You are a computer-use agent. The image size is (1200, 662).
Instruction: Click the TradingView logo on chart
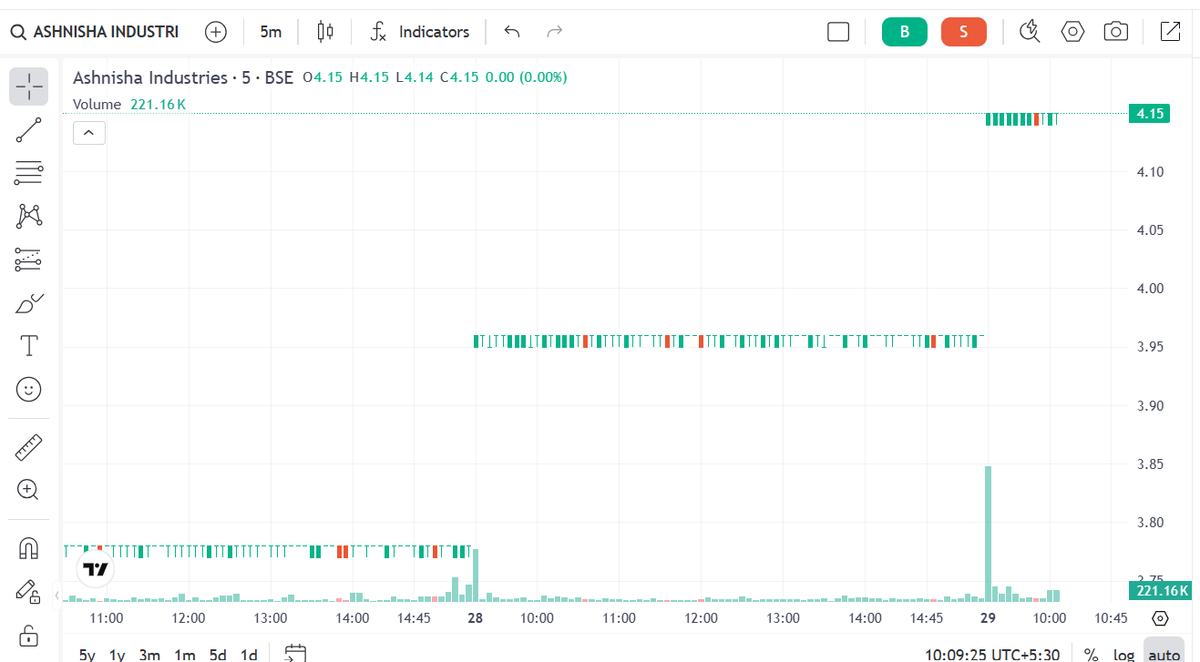tap(96, 570)
